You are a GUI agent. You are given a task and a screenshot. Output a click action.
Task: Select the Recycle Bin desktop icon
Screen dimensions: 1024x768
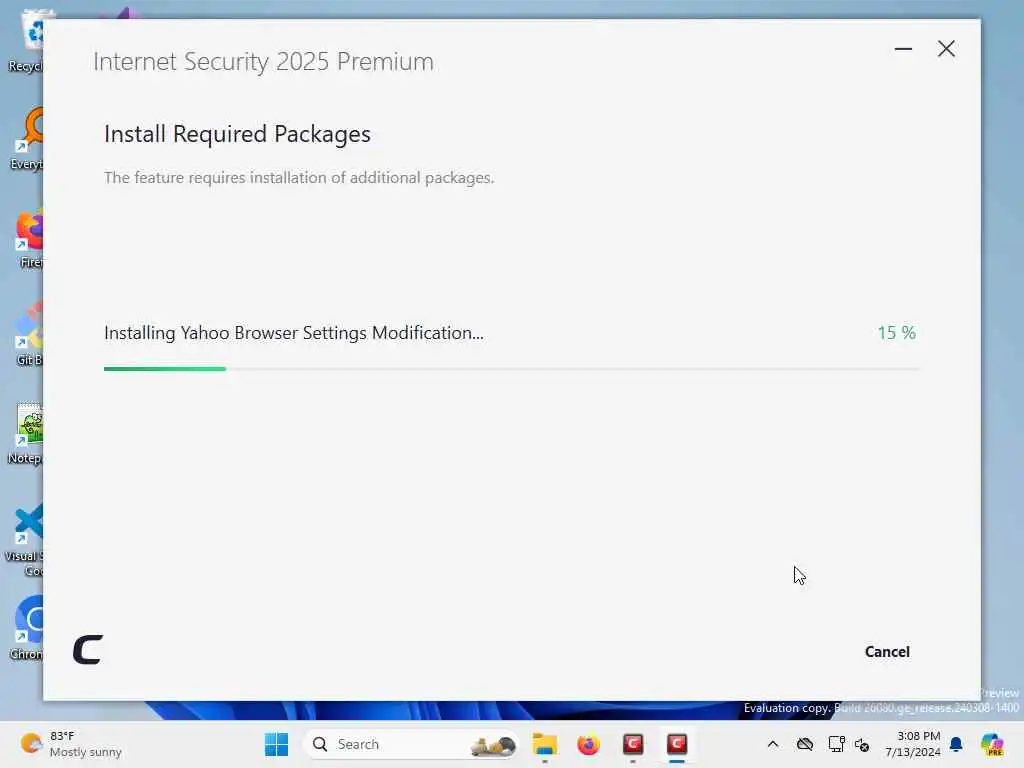(25, 40)
